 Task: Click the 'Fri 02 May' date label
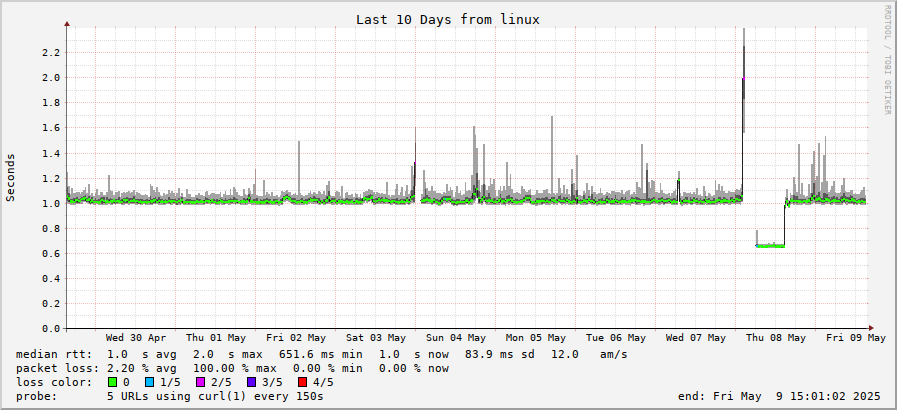tap(296, 338)
